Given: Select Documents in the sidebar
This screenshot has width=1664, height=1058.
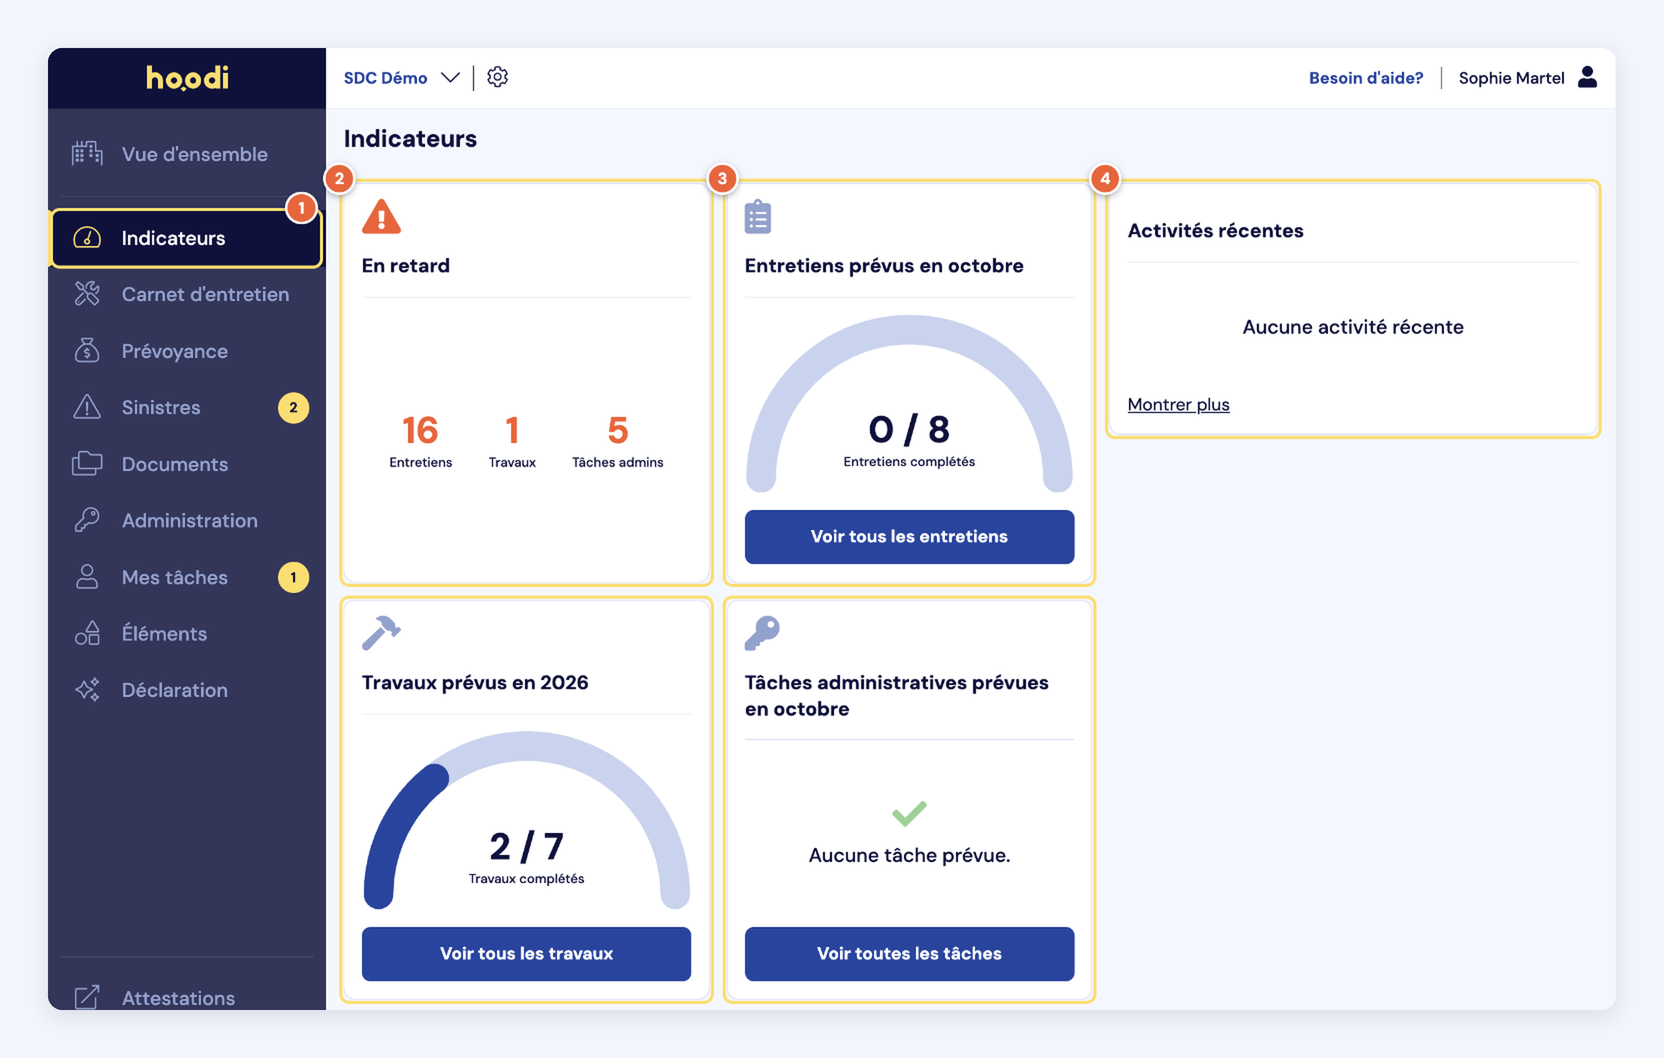Looking at the screenshot, I should point(187,464).
